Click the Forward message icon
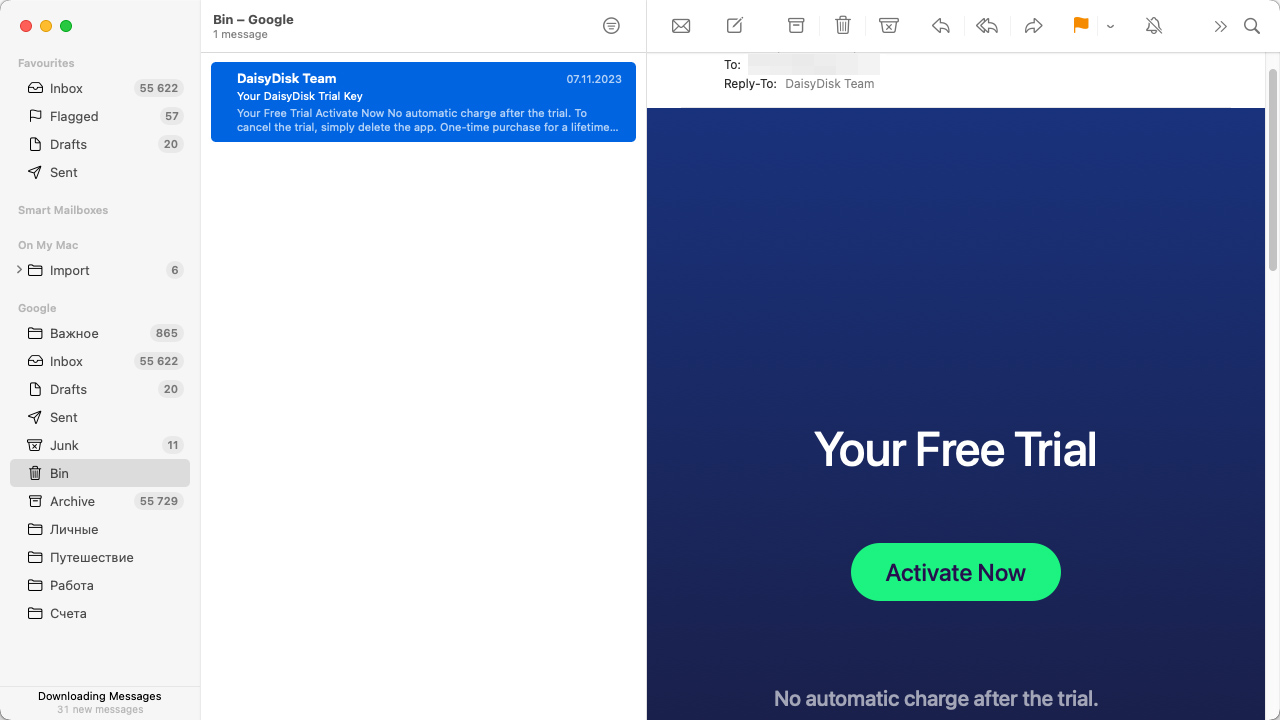 [1034, 26]
